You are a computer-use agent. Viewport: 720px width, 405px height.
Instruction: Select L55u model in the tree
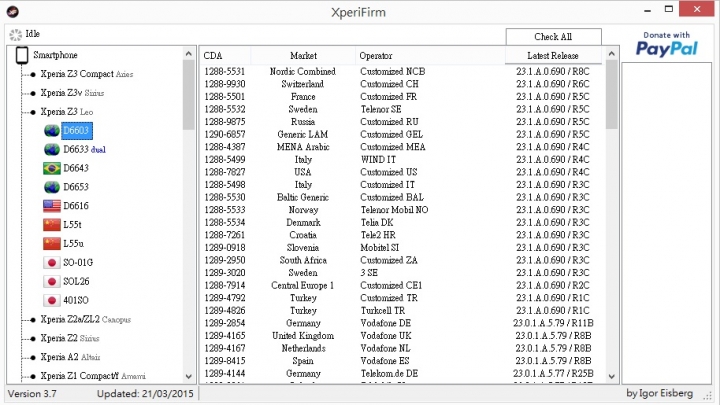click(73, 244)
